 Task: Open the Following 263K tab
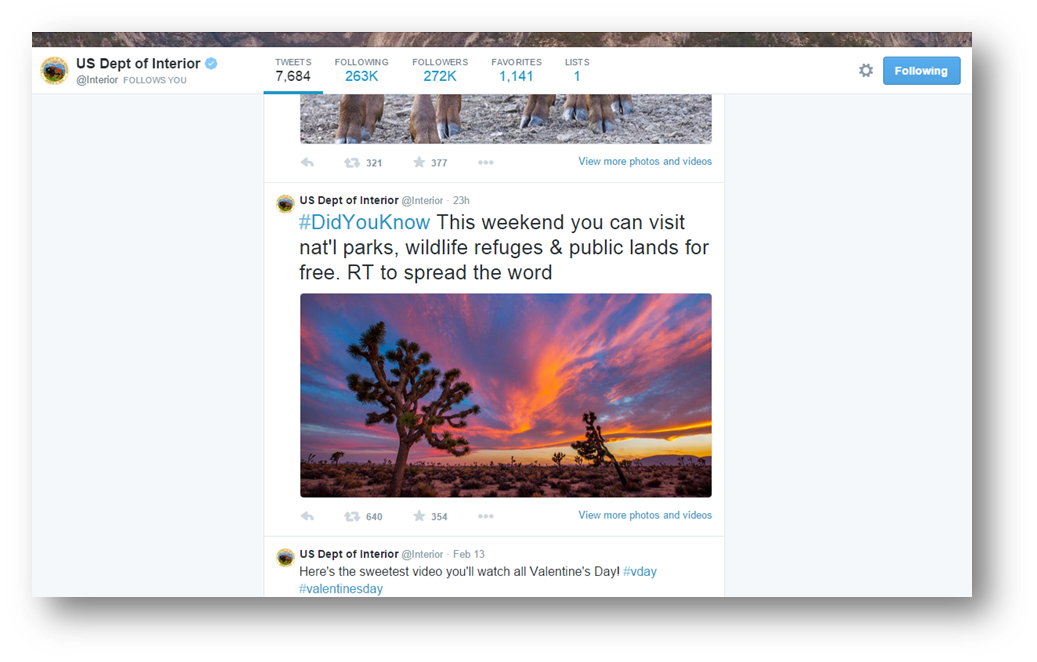pyautogui.click(x=361, y=70)
